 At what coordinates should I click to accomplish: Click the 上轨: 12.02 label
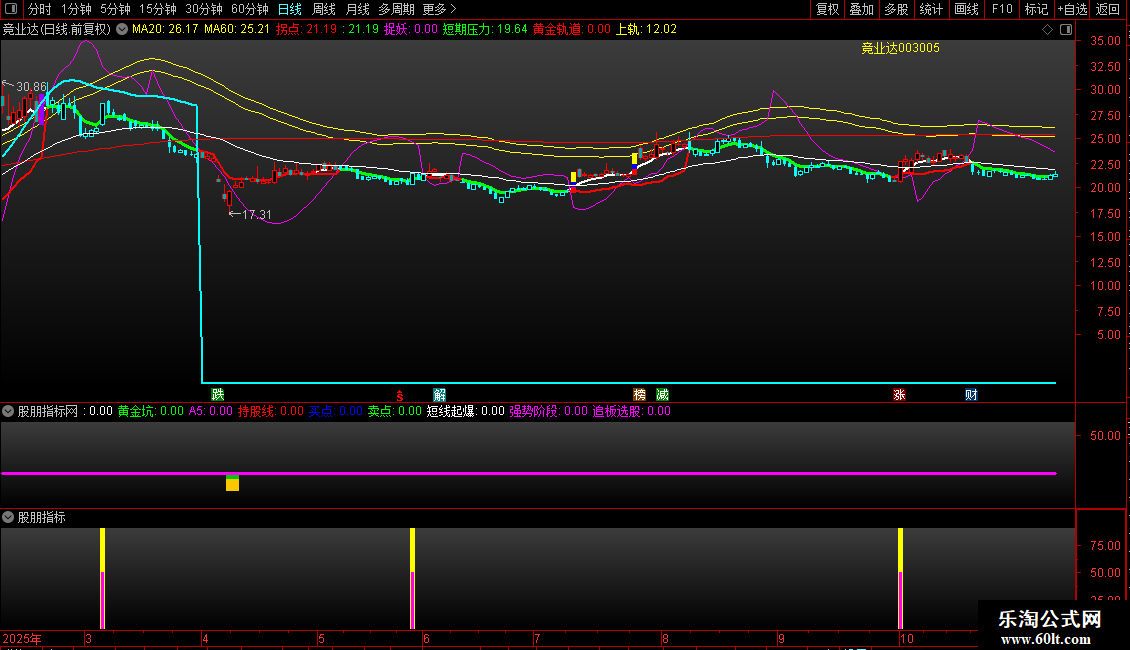coord(646,30)
